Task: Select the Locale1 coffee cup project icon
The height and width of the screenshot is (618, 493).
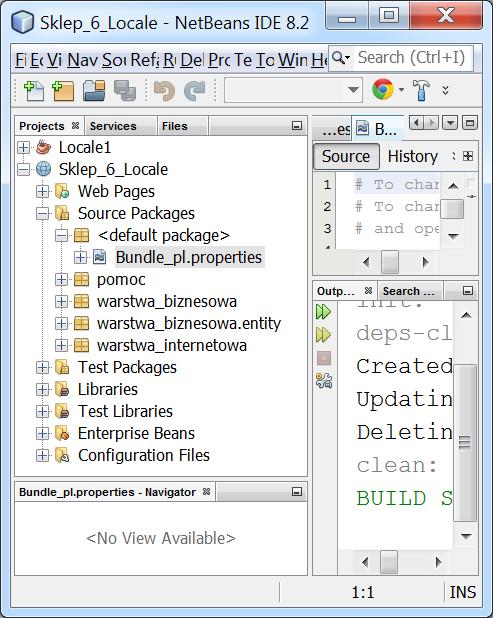Action: [x=43, y=147]
